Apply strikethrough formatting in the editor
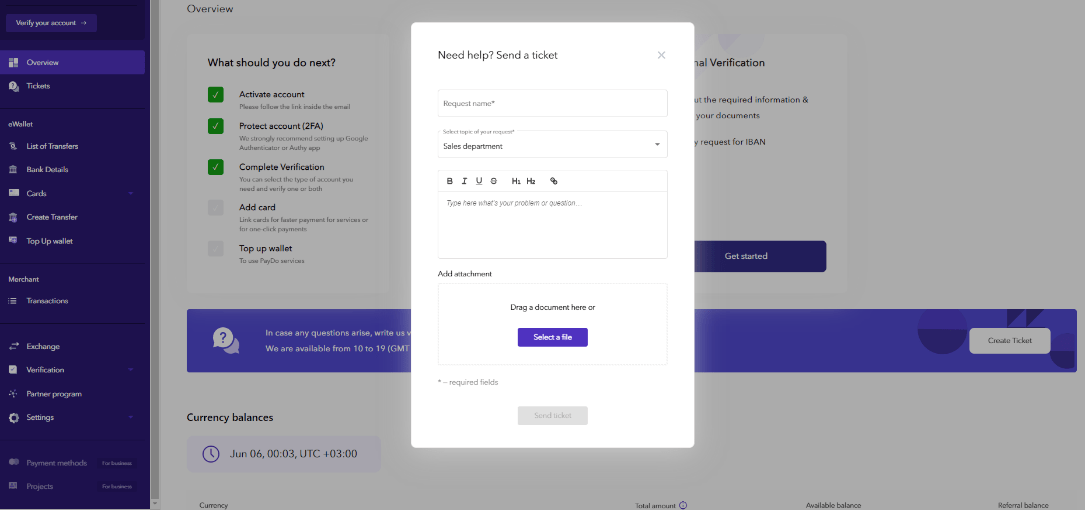 [494, 181]
